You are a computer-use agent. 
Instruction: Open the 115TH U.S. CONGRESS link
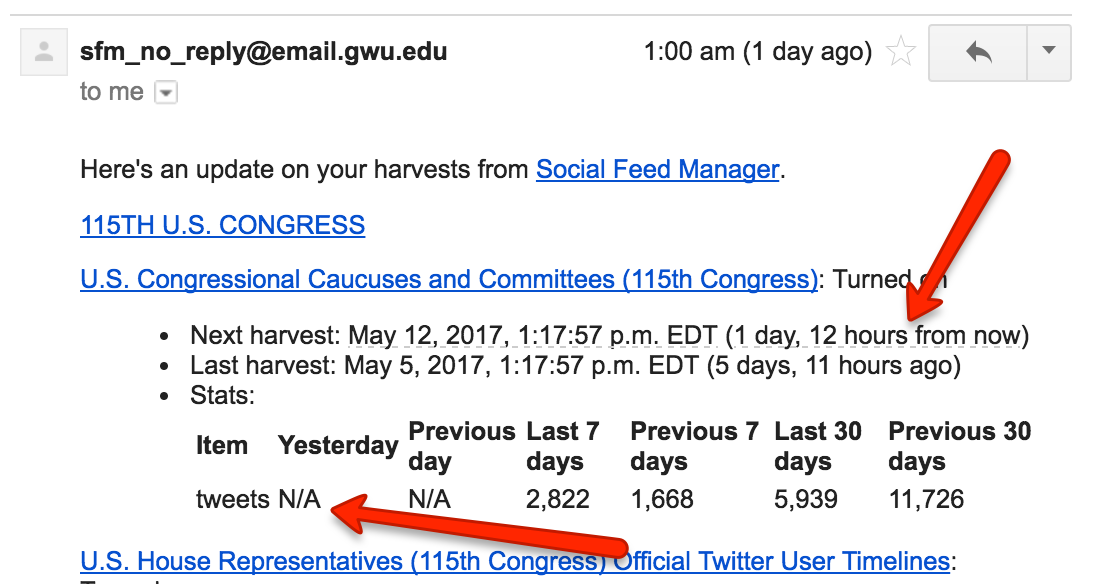(x=222, y=225)
